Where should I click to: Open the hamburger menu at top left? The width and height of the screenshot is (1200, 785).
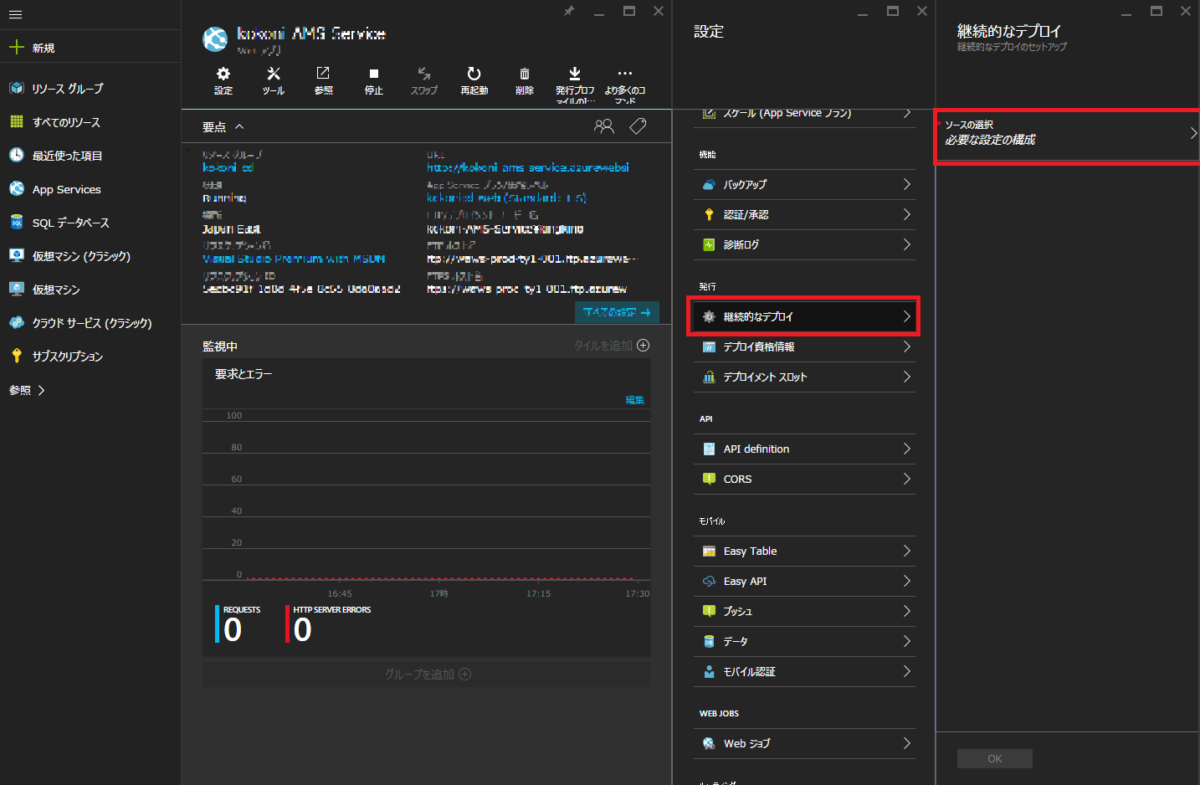(16, 14)
